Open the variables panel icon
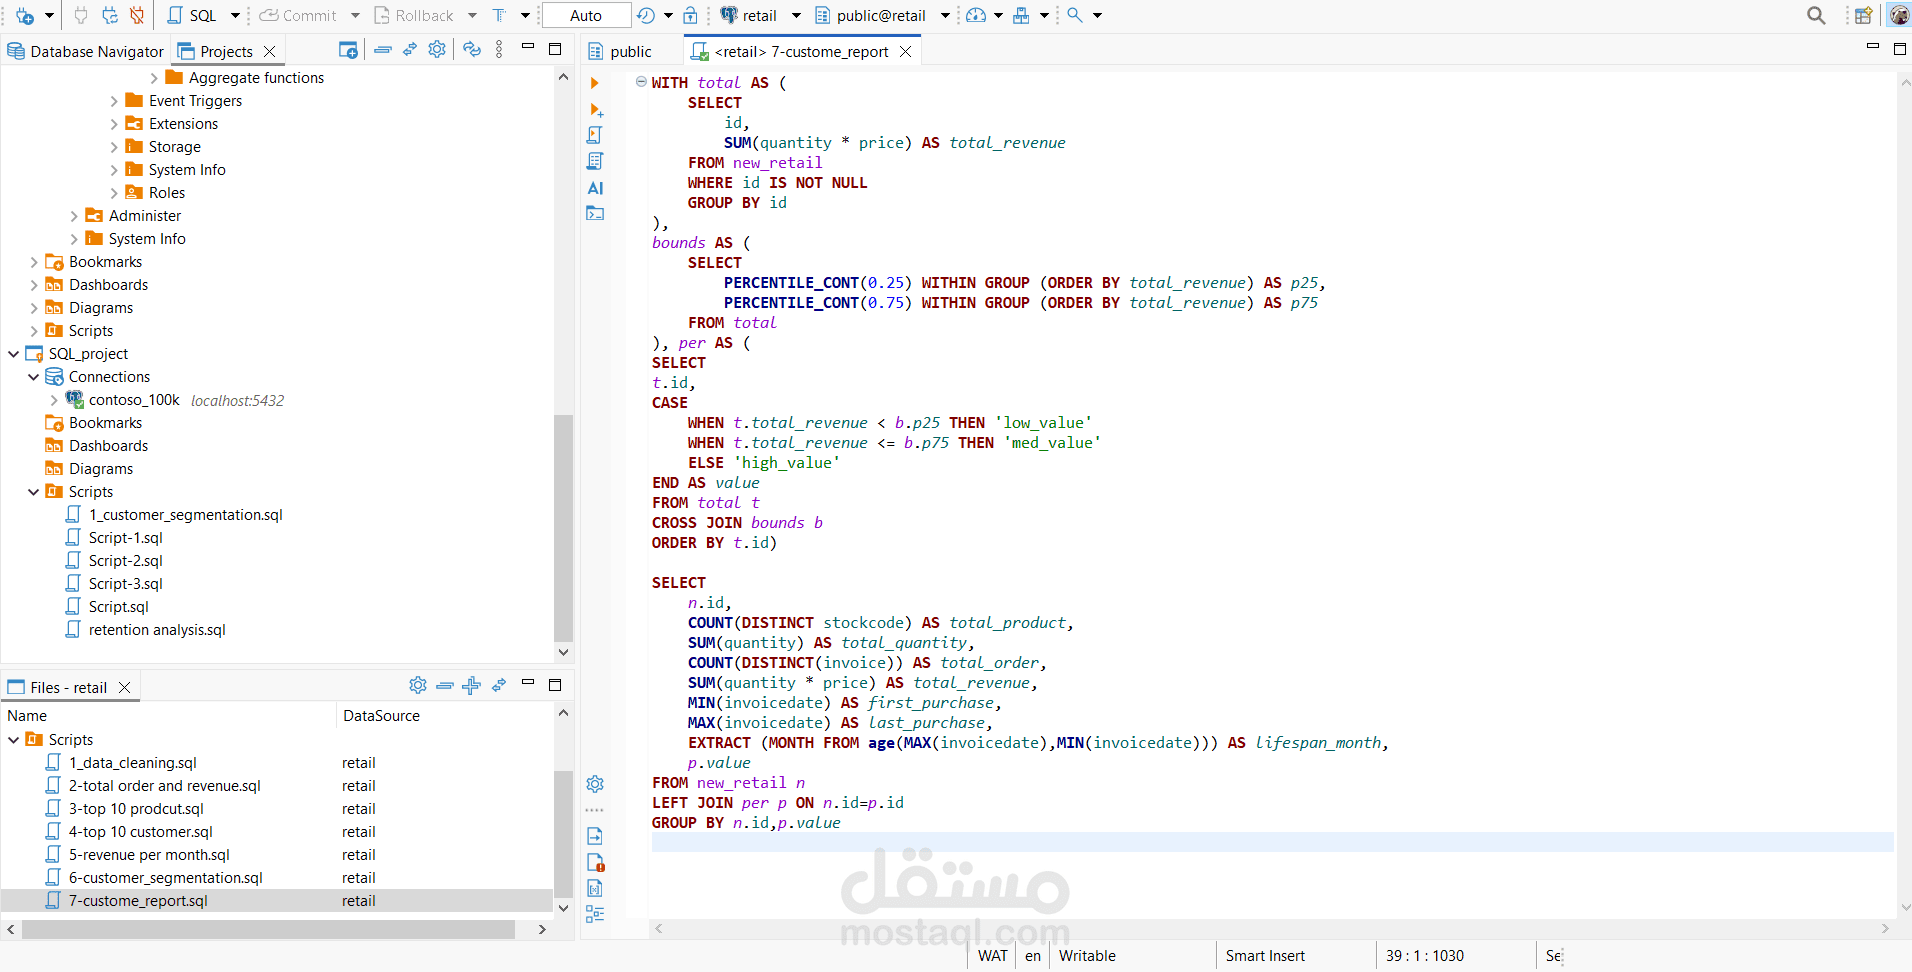1912x972 pixels. click(595, 888)
